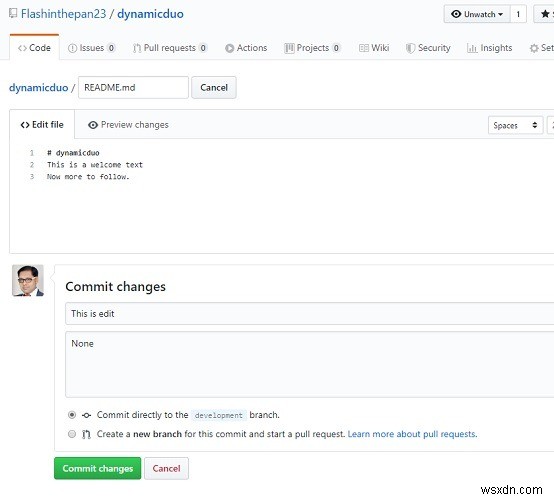Click editor line 'This is a welcome text'
Screen dimensions: 554x500
click(95, 165)
